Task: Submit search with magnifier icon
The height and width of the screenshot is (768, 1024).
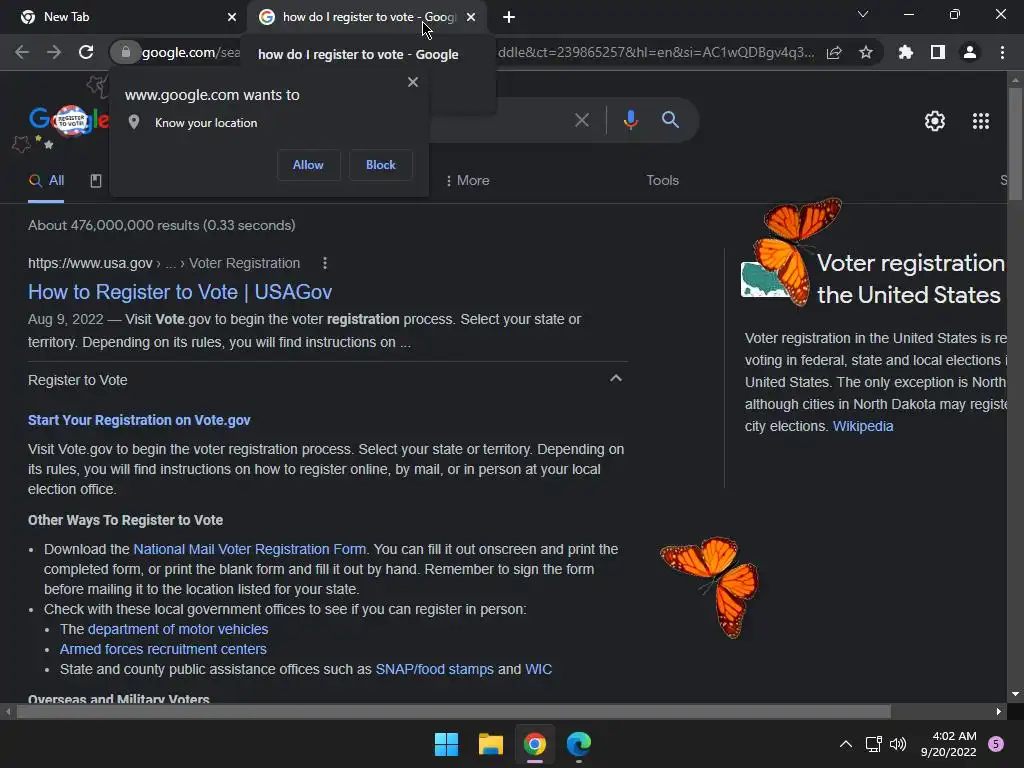Action: pyautogui.click(x=670, y=120)
